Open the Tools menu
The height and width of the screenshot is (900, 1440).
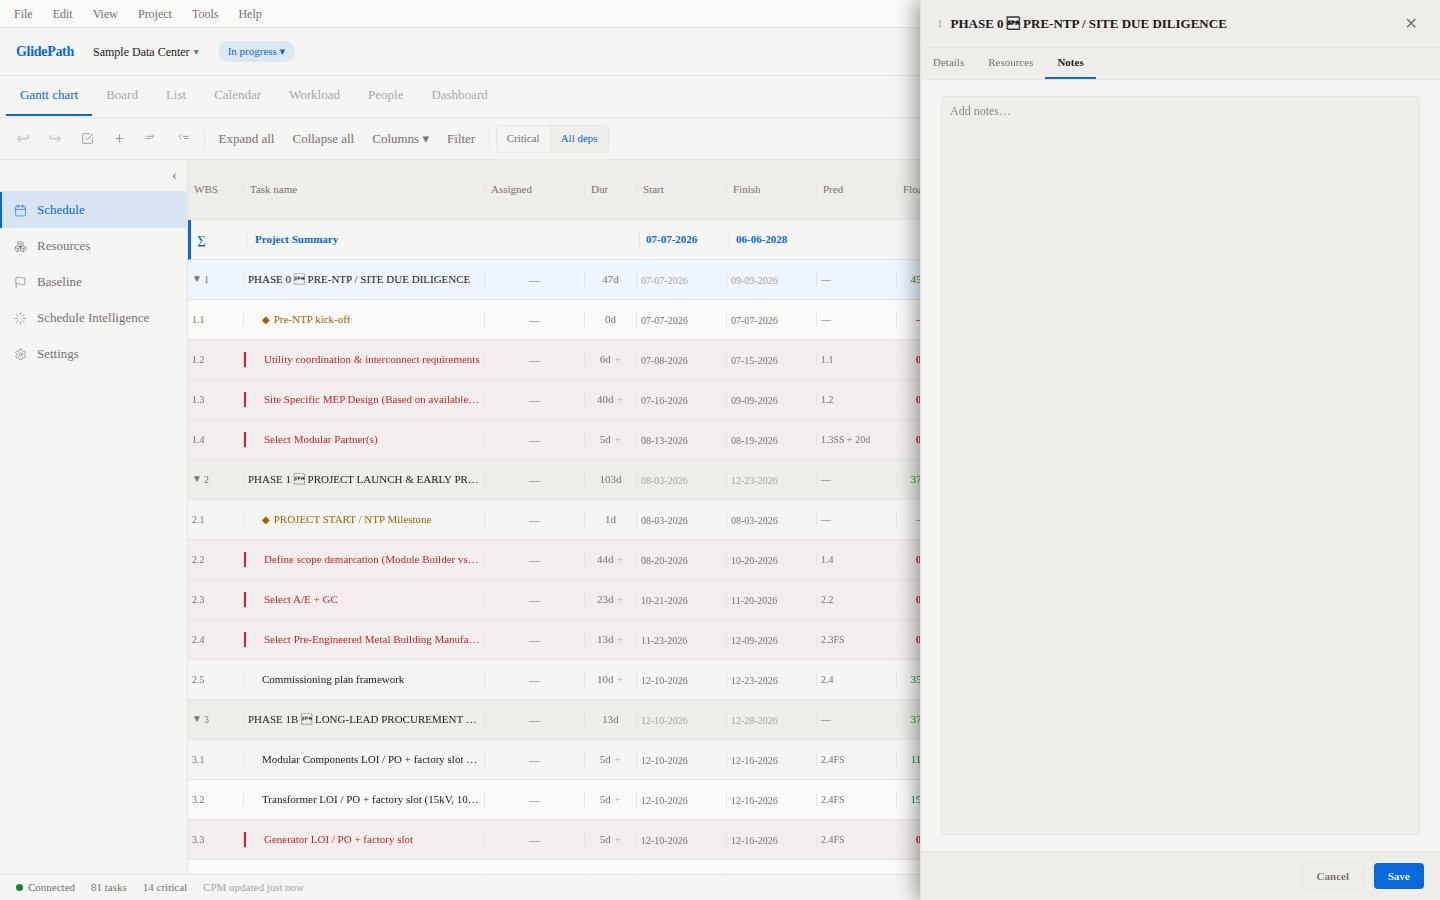click(205, 14)
